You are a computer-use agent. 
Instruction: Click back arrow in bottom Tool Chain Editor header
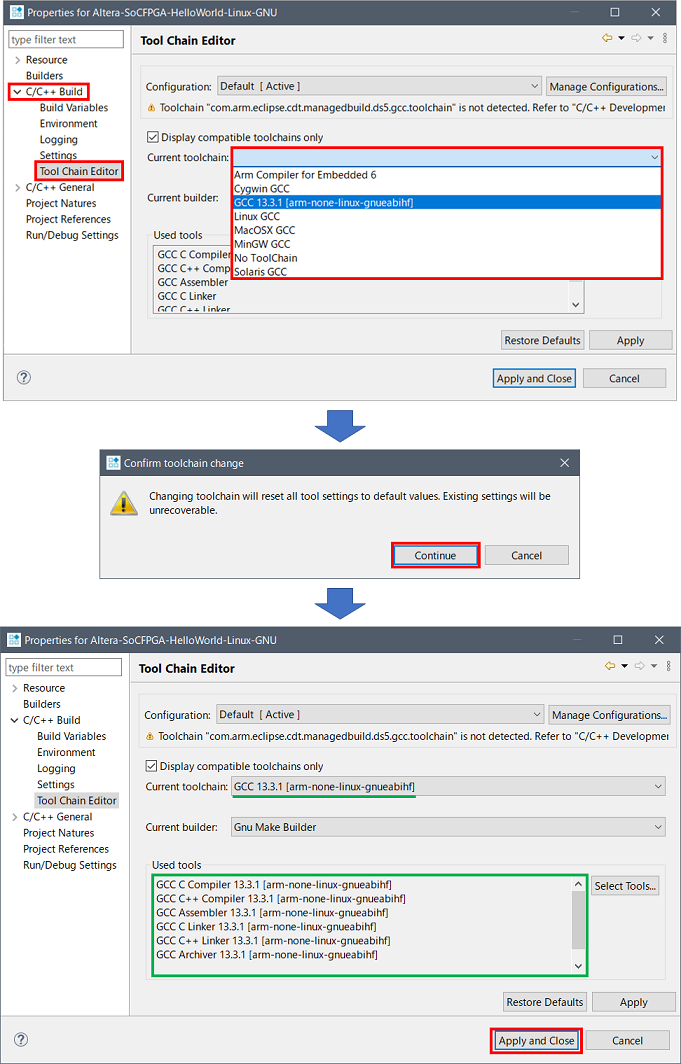click(x=610, y=666)
